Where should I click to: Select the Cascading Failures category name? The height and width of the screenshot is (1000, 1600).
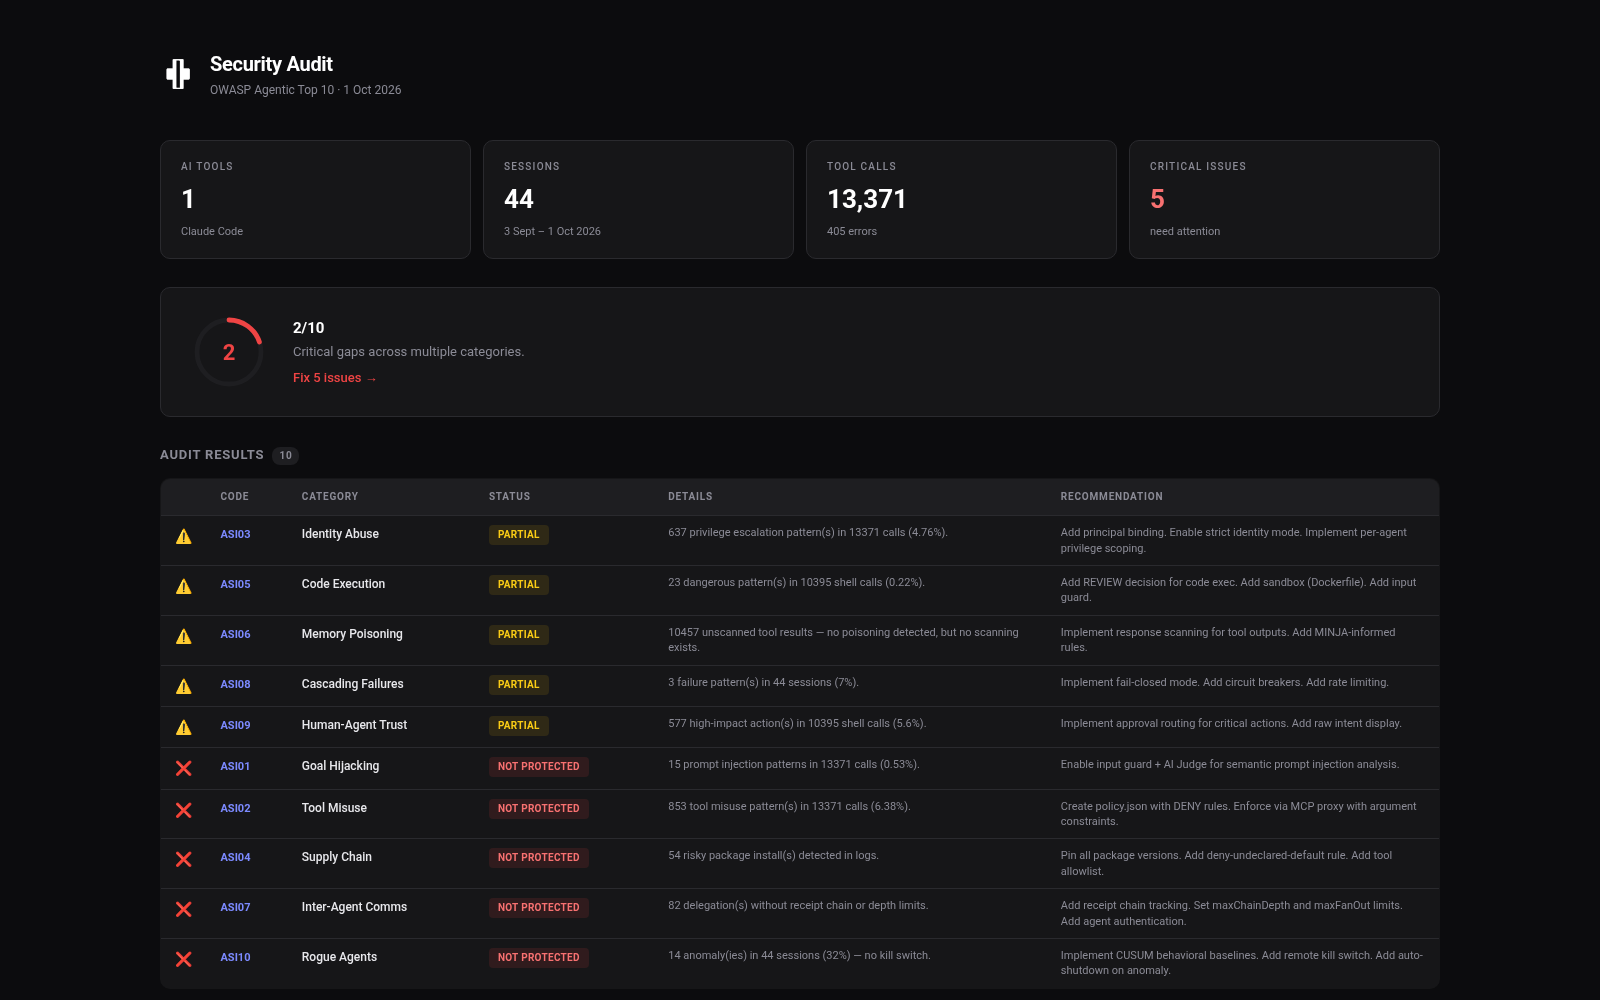click(x=352, y=684)
